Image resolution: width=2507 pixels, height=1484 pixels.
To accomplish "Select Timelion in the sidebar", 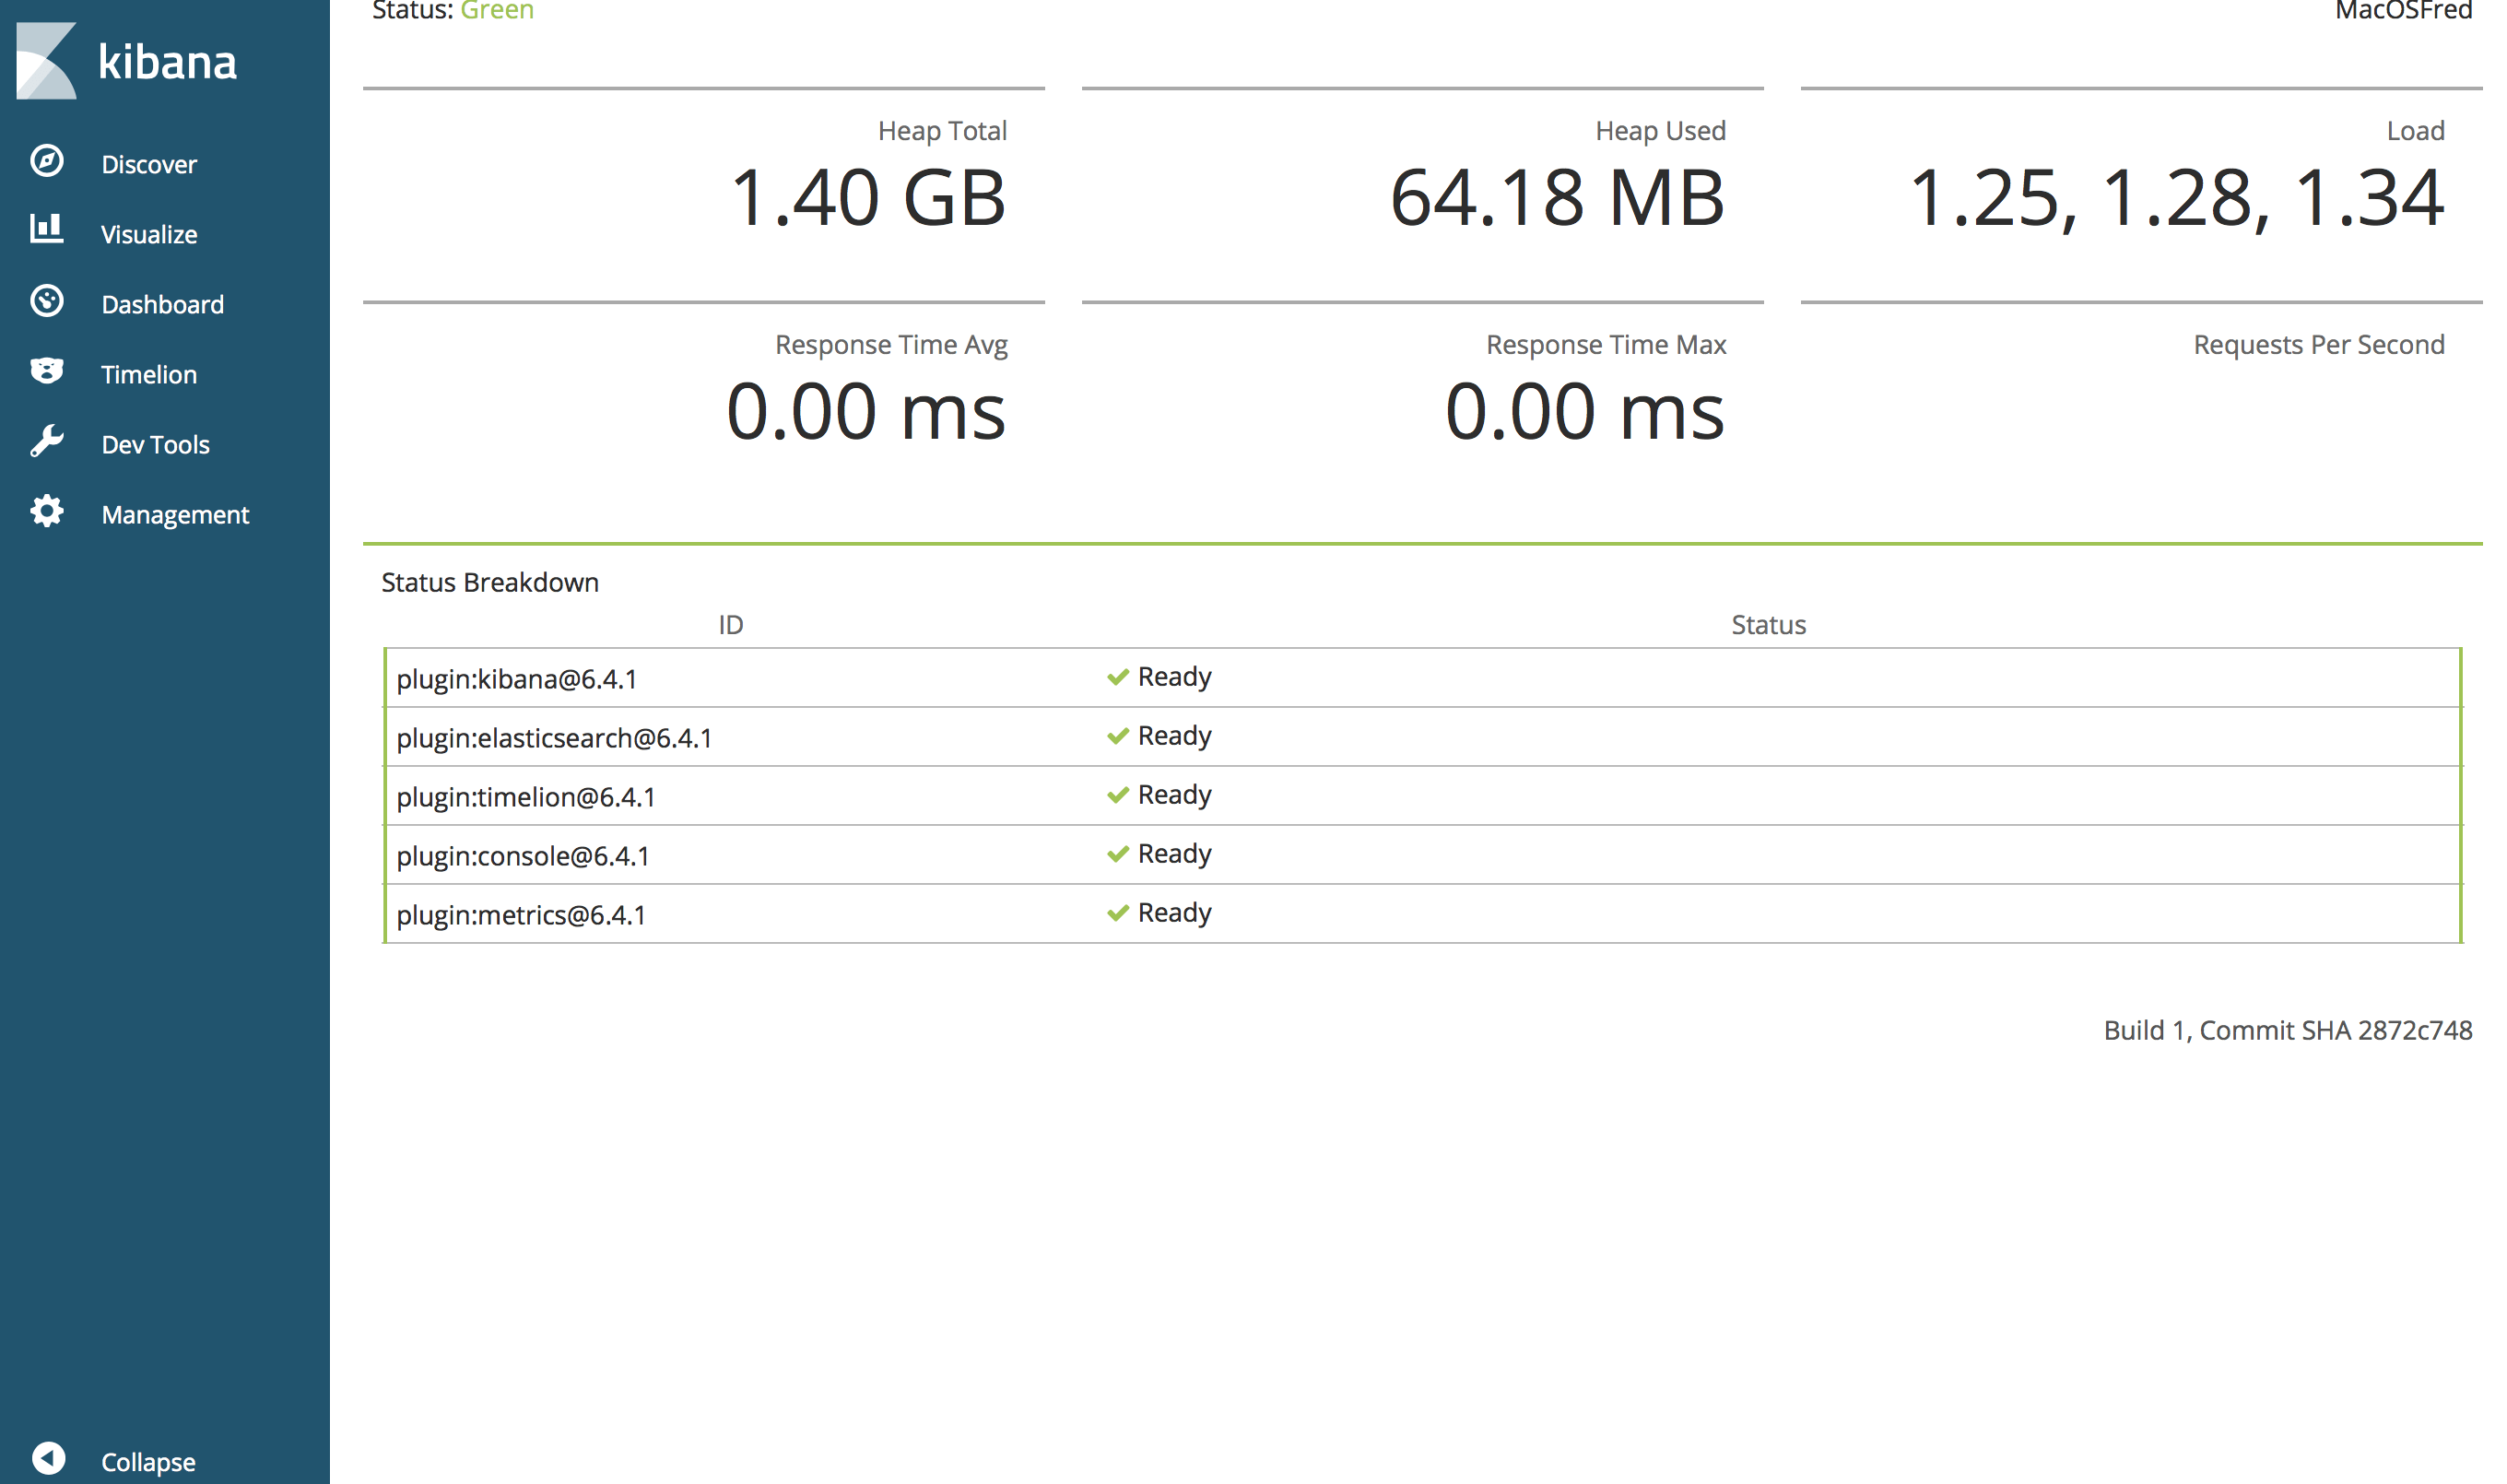I will click(x=149, y=374).
